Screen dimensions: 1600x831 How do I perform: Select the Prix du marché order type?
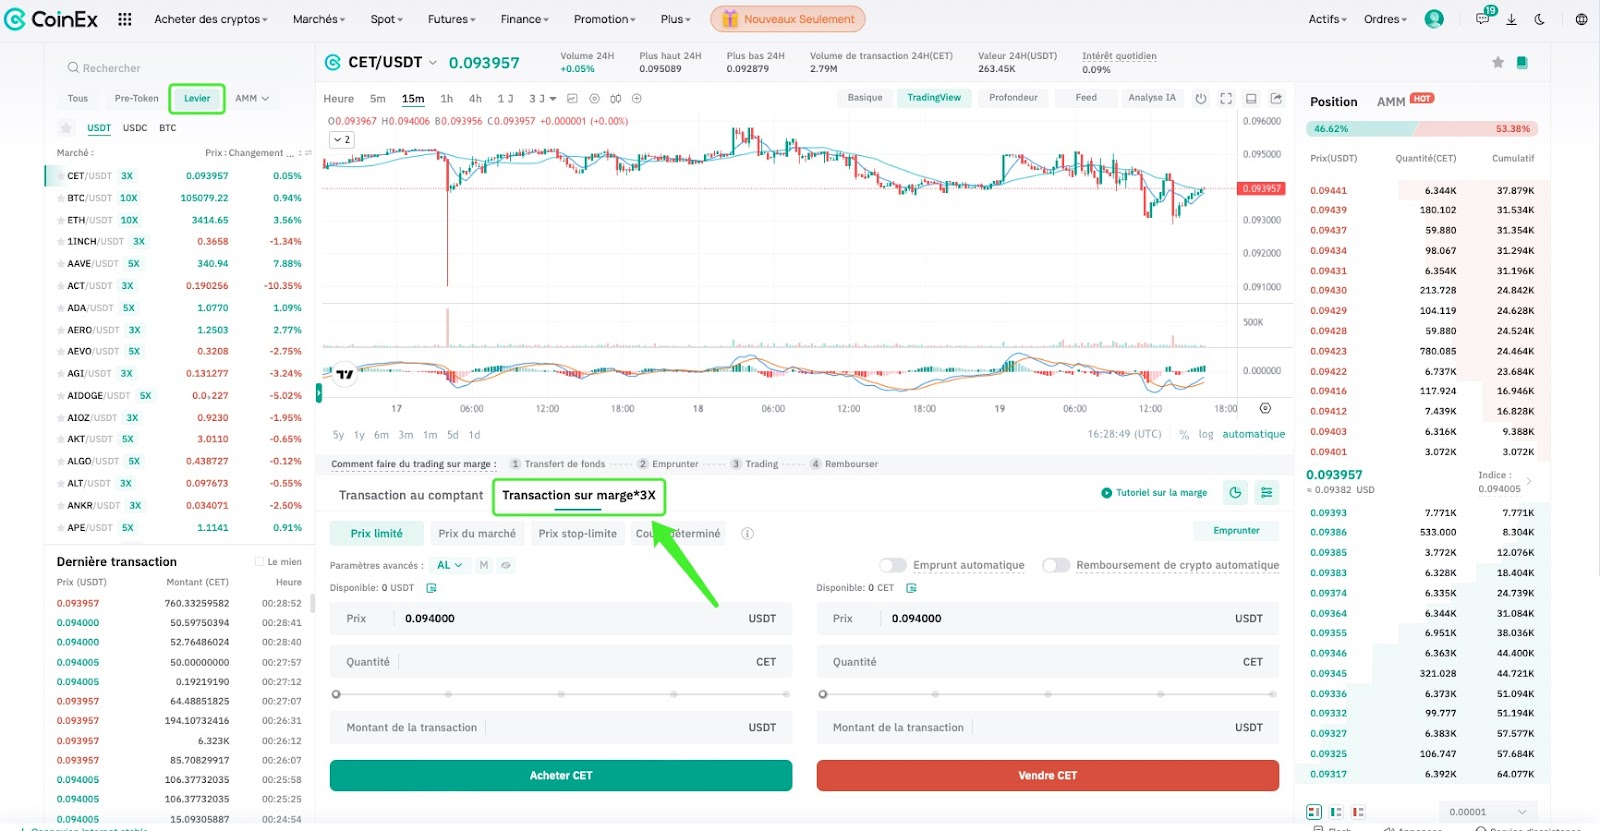pyautogui.click(x=477, y=533)
